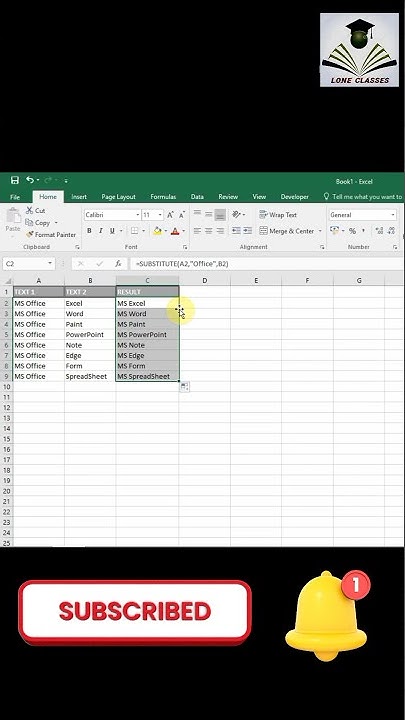Viewport: 405px width, 720px height.
Task: Select column D header
Action: [x=204, y=281]
